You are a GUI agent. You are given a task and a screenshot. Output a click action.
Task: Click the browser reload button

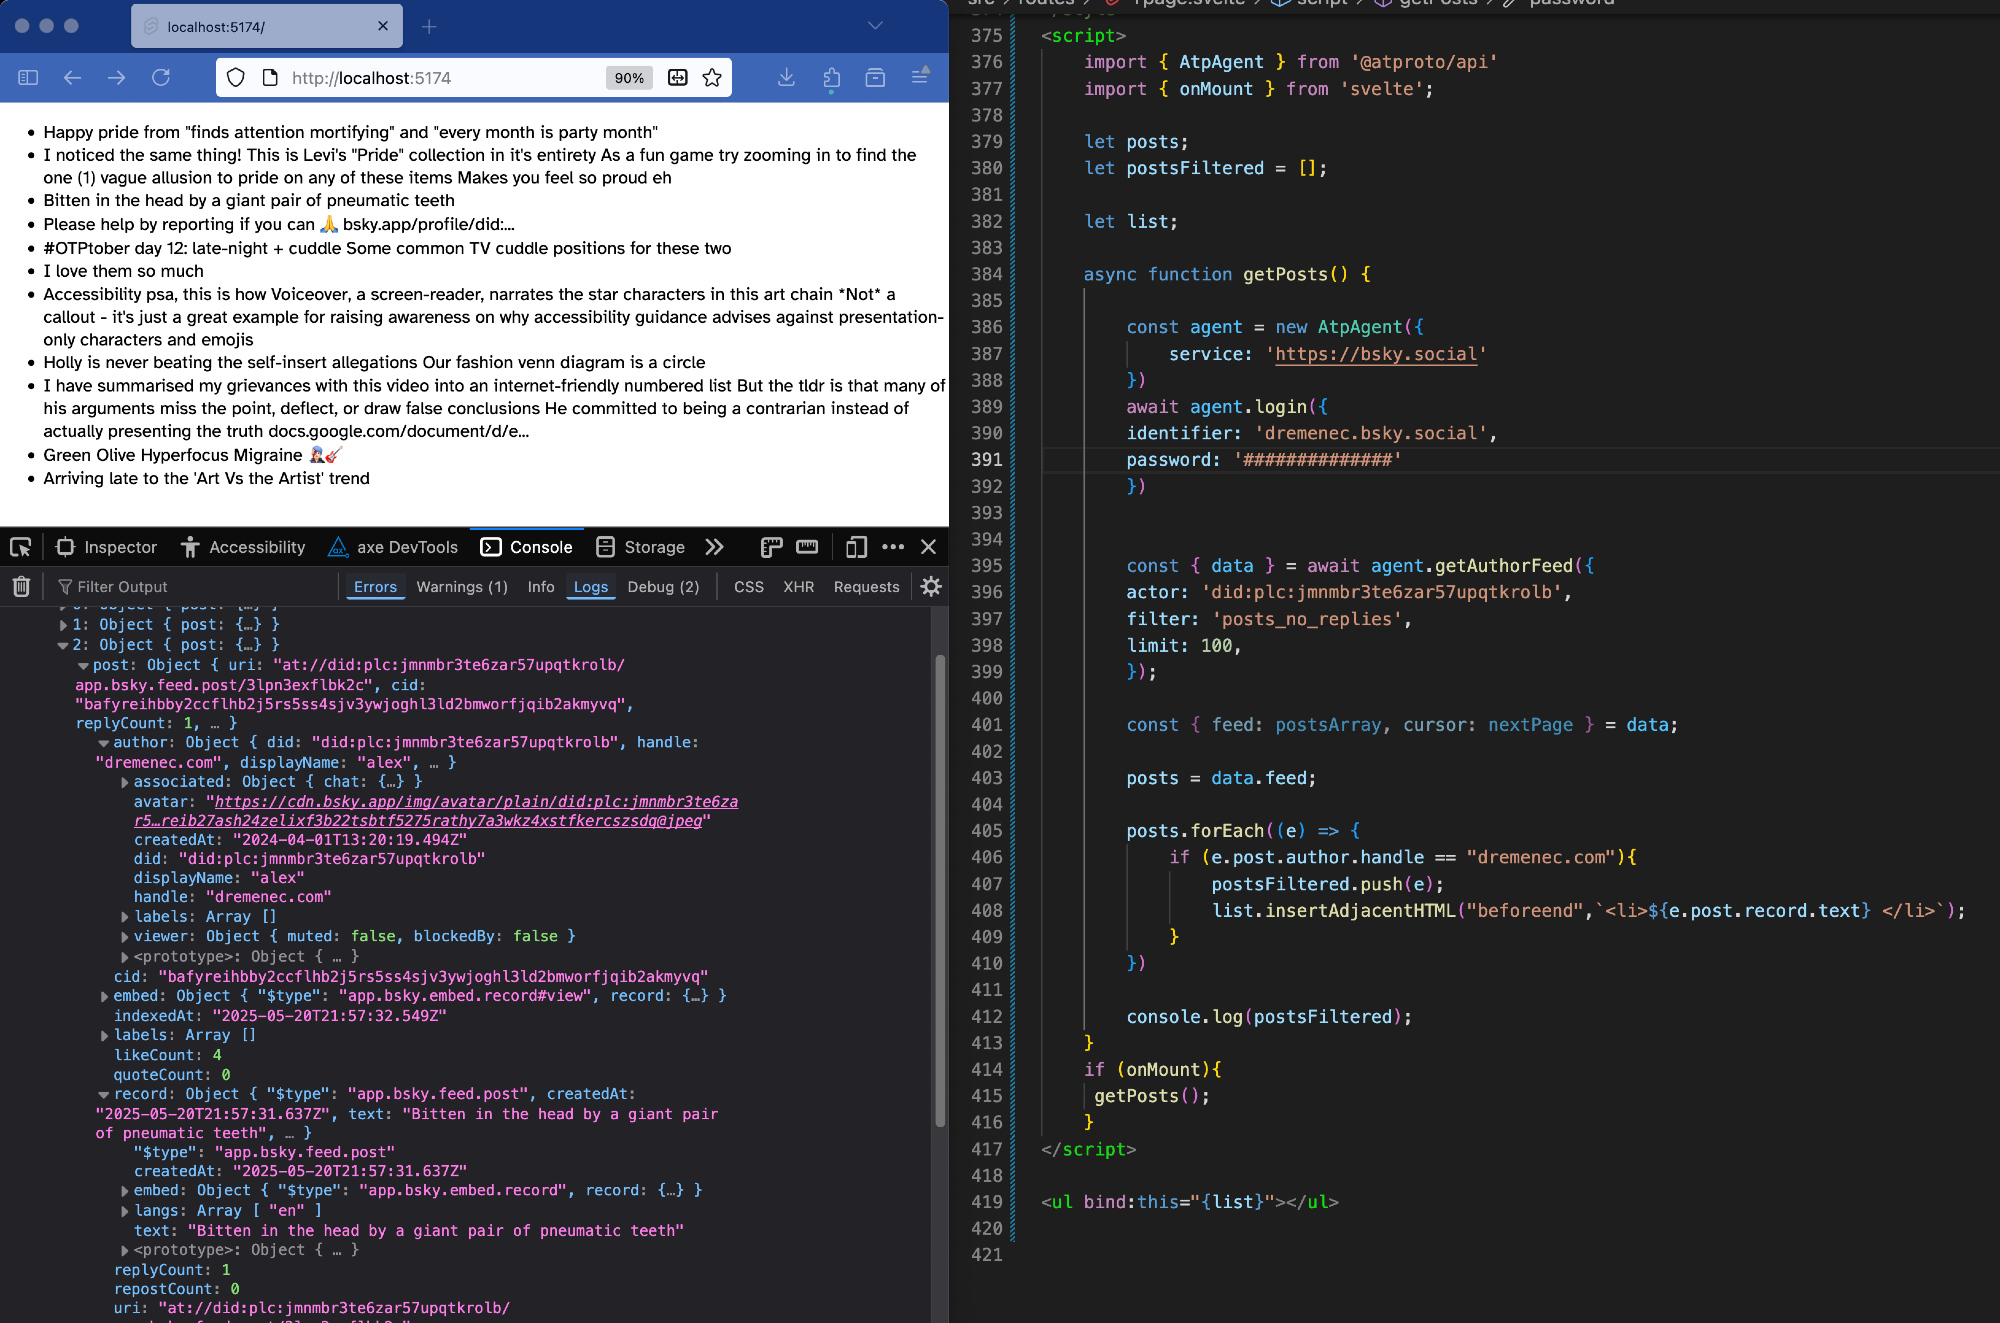click(x=160, y=78)
